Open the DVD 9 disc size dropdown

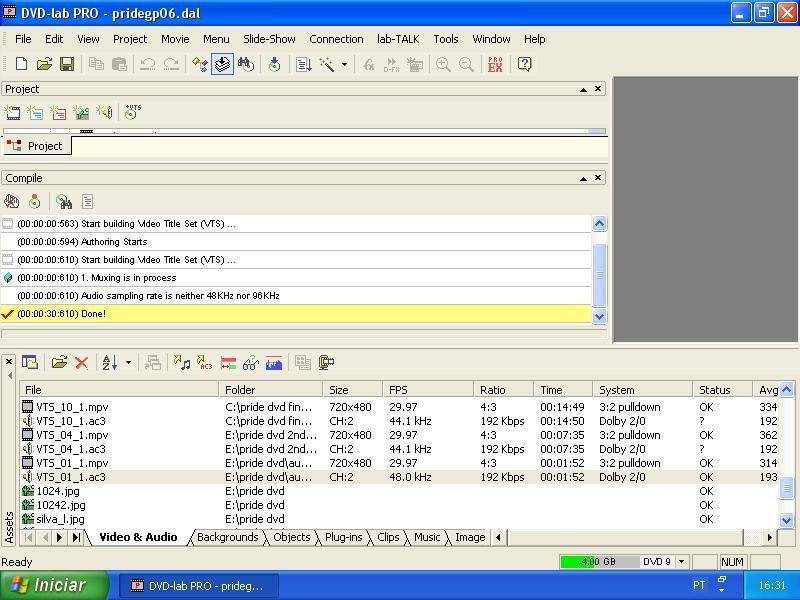point(682,562)
